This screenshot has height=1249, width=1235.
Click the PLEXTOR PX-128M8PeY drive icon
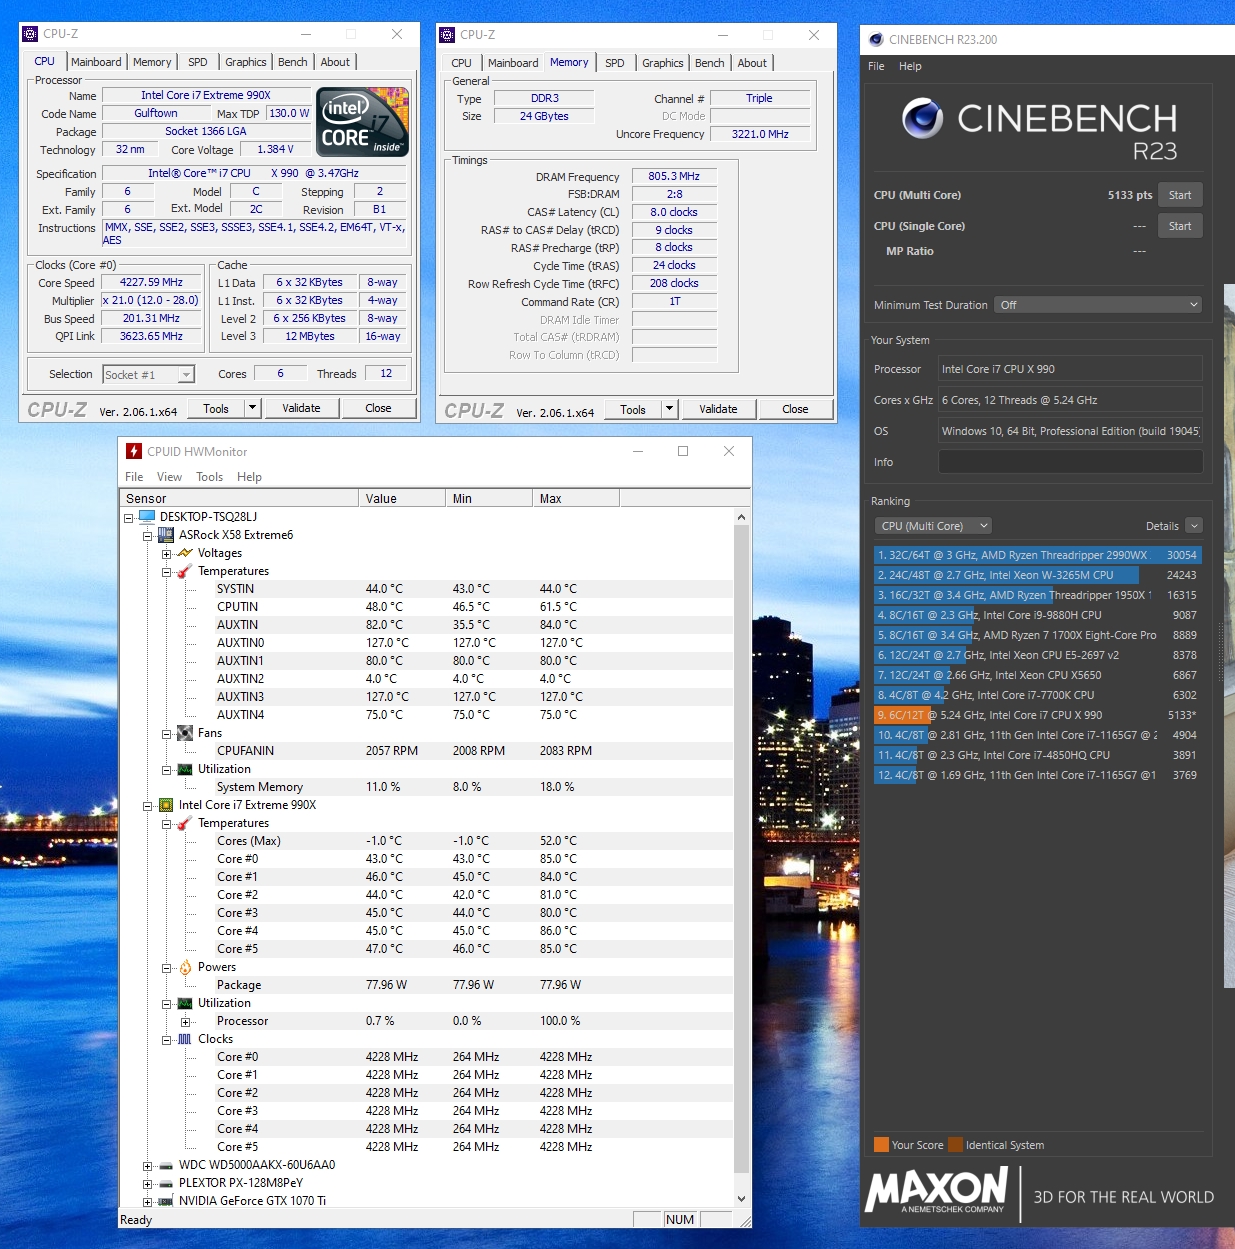(x=166, y=1183)
